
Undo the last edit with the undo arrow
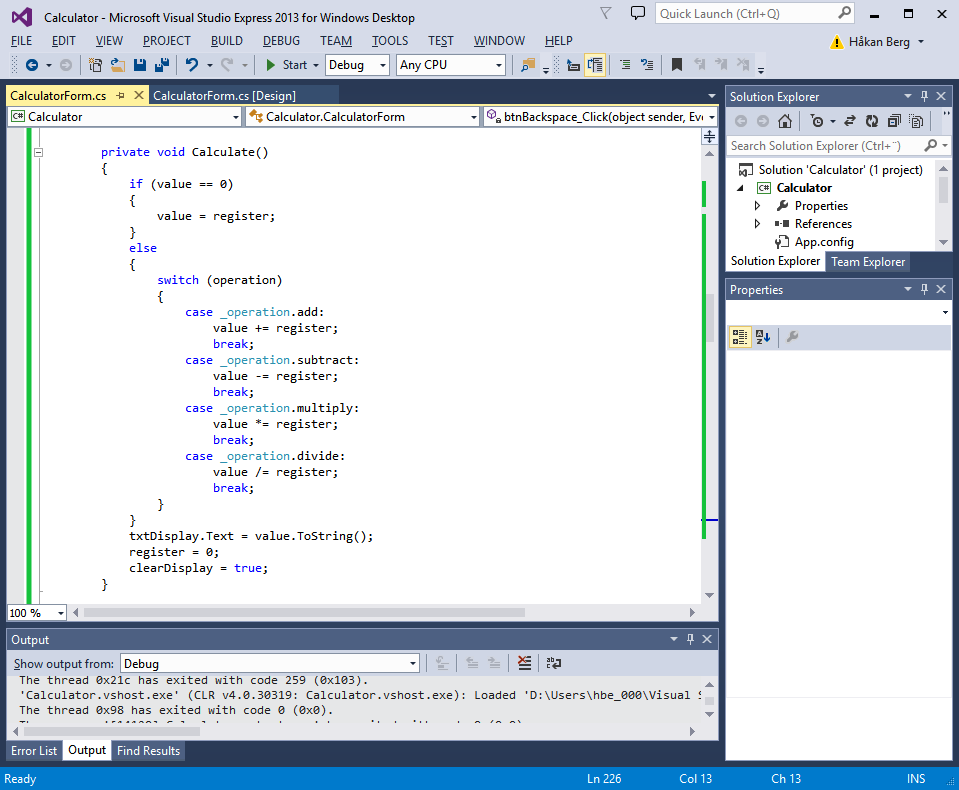coord(192,65)
